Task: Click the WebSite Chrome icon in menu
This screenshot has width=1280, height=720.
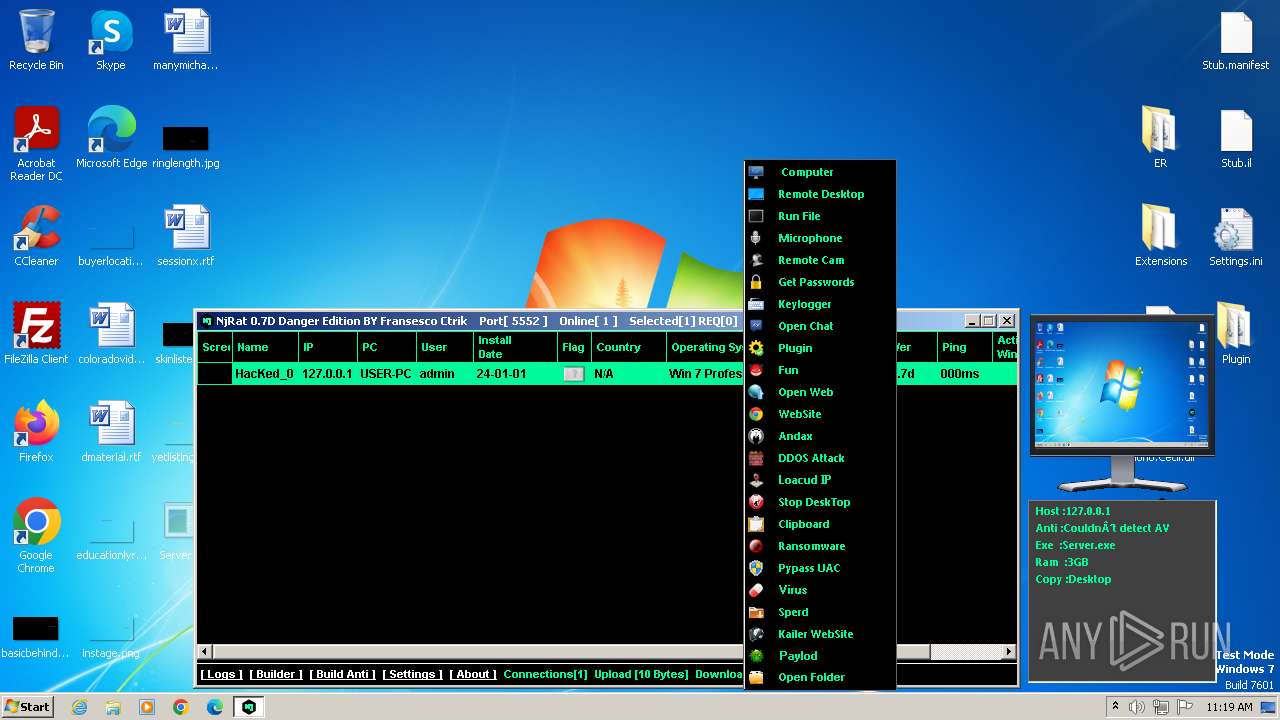Action: 756,414
